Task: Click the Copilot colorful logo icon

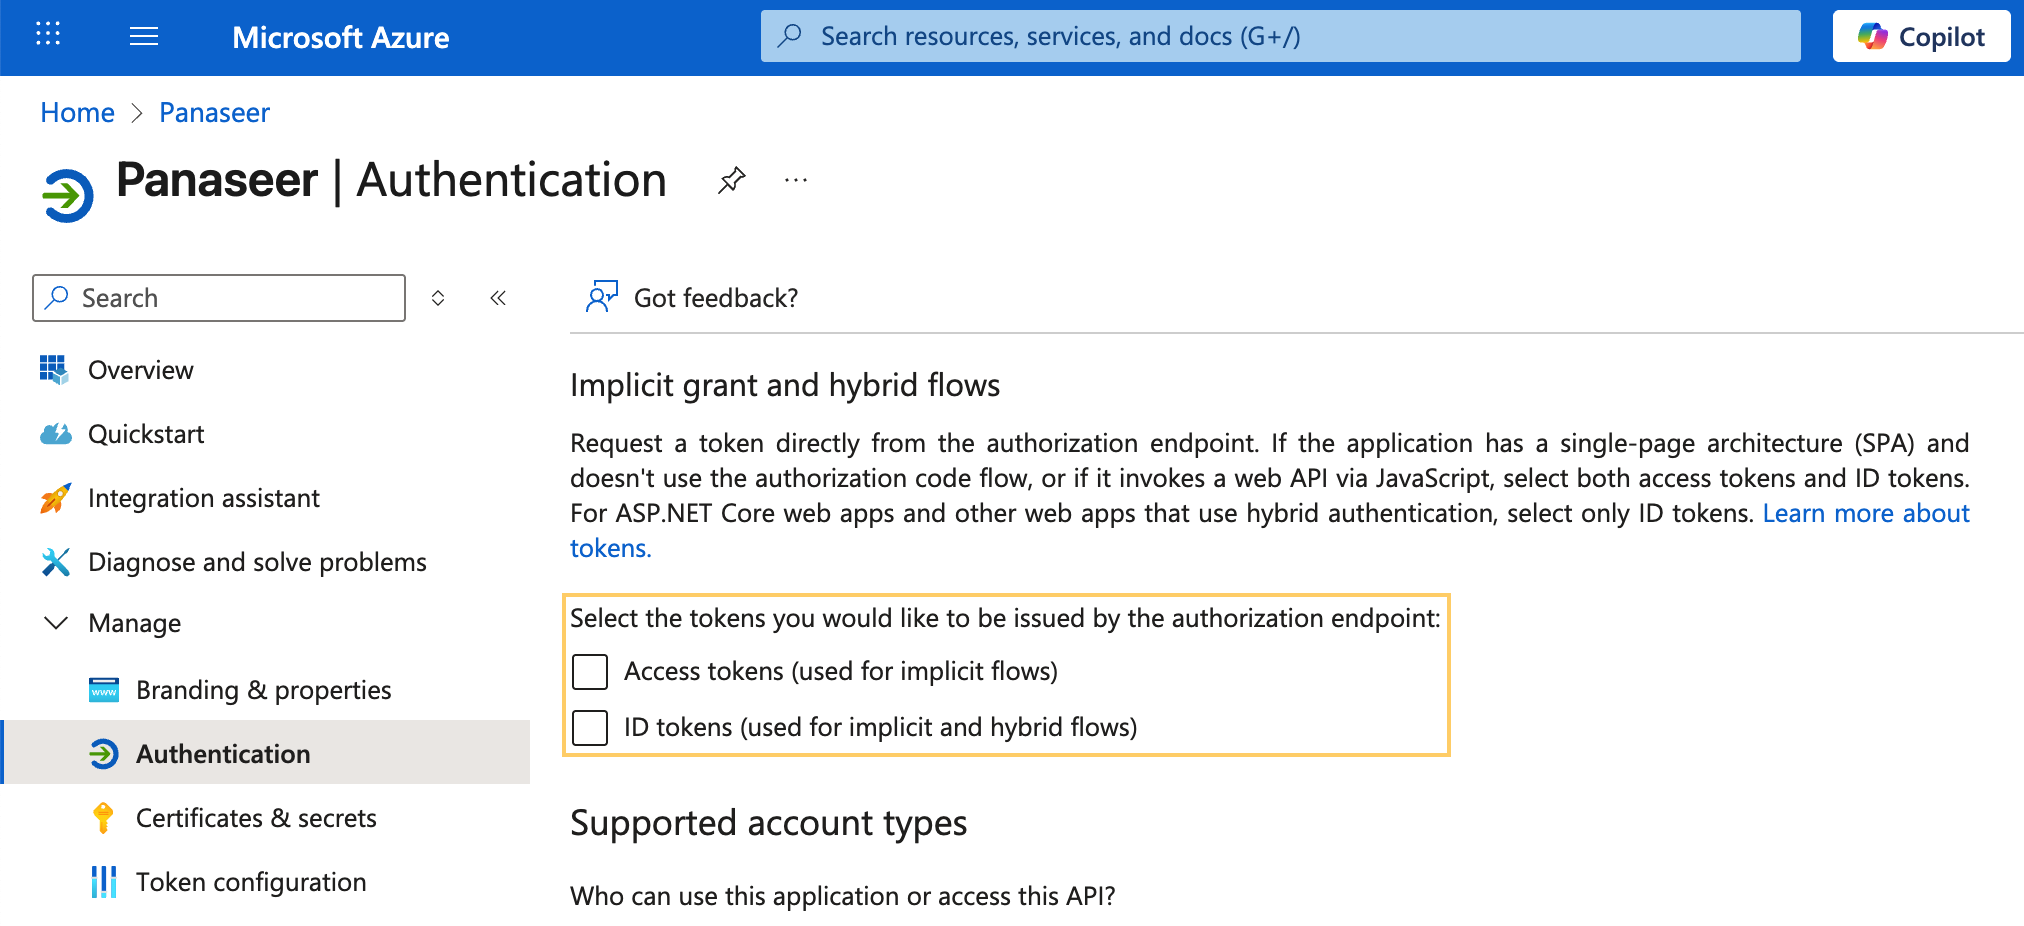Action: click(x=1872, y=37)
